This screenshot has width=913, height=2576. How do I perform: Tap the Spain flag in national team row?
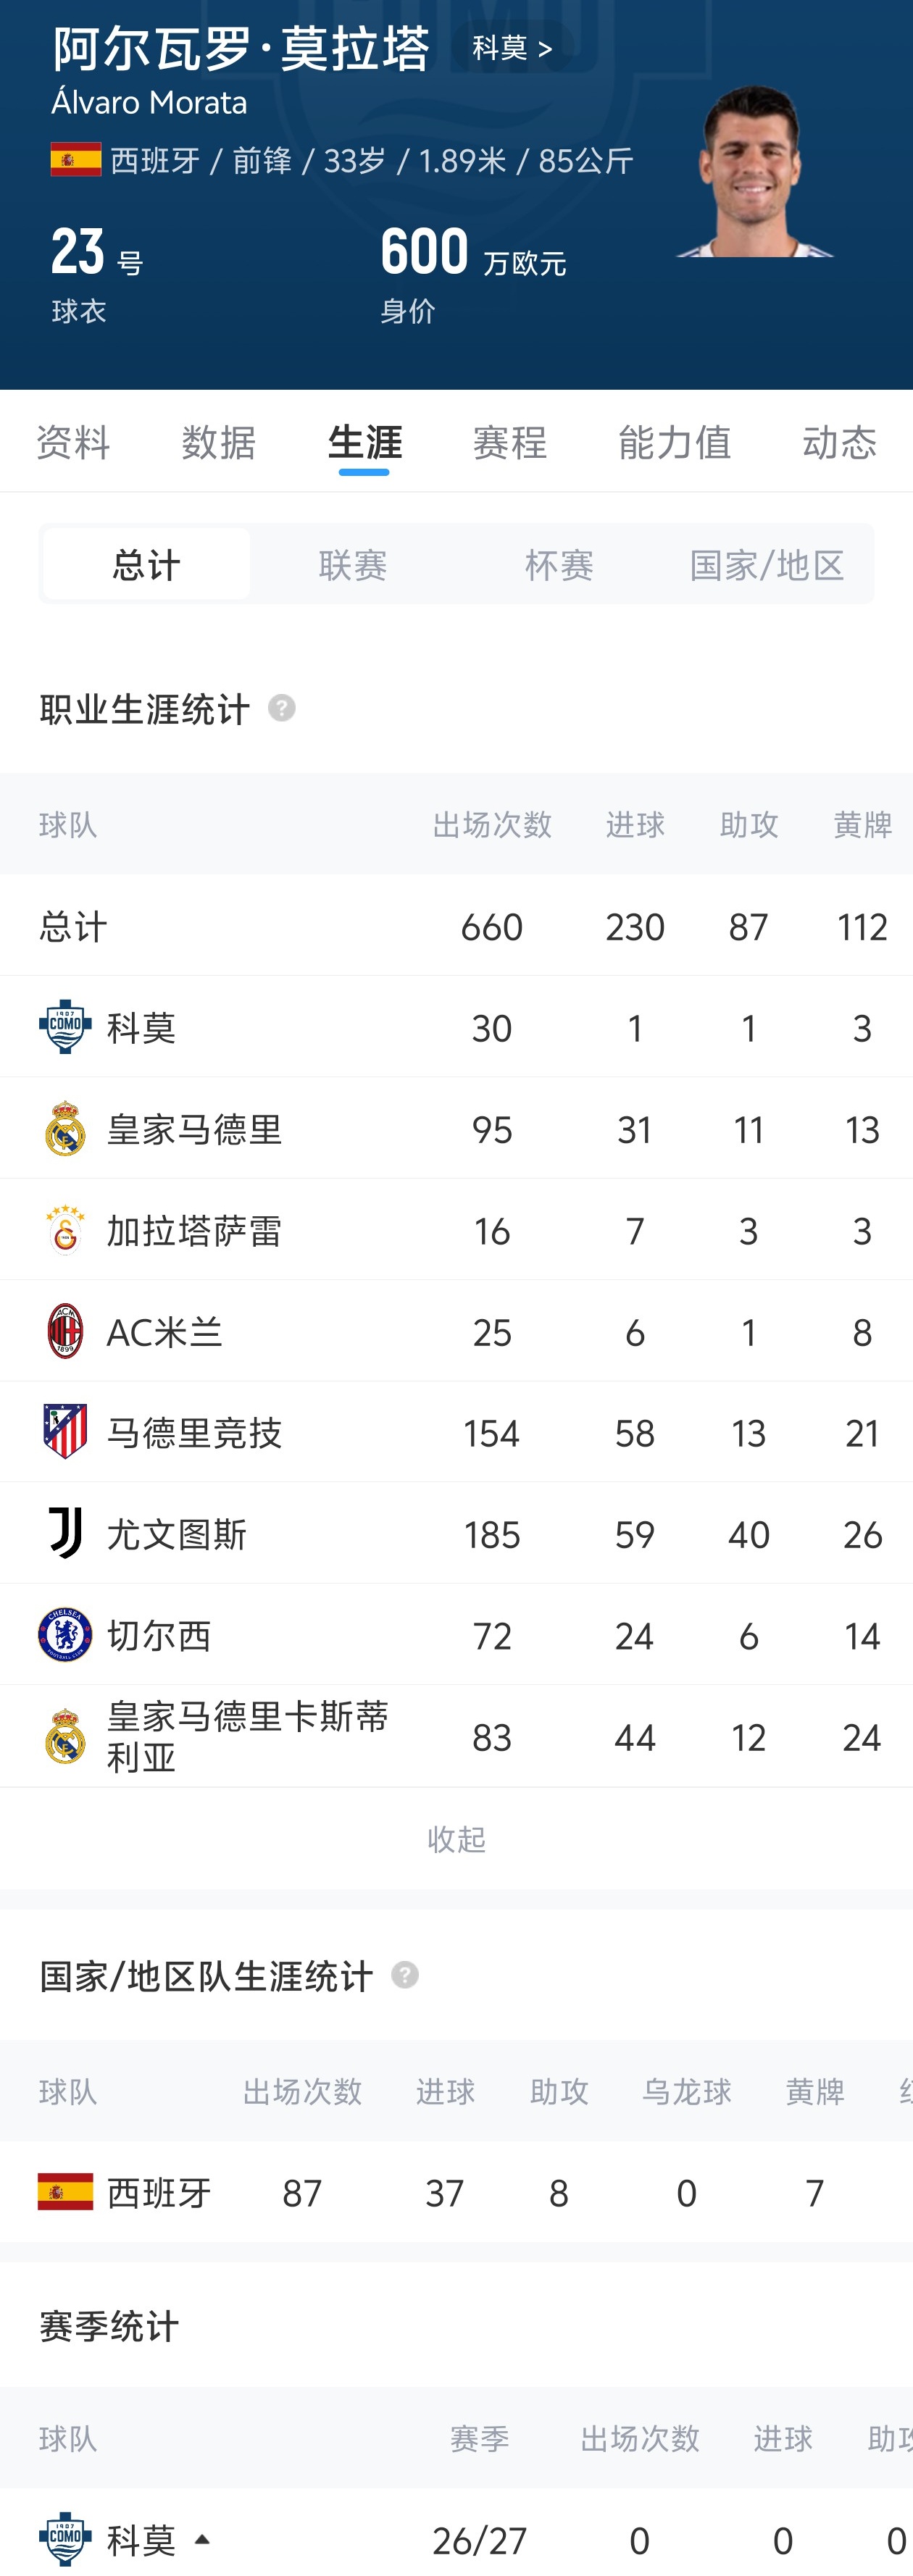click(65, 2192)
